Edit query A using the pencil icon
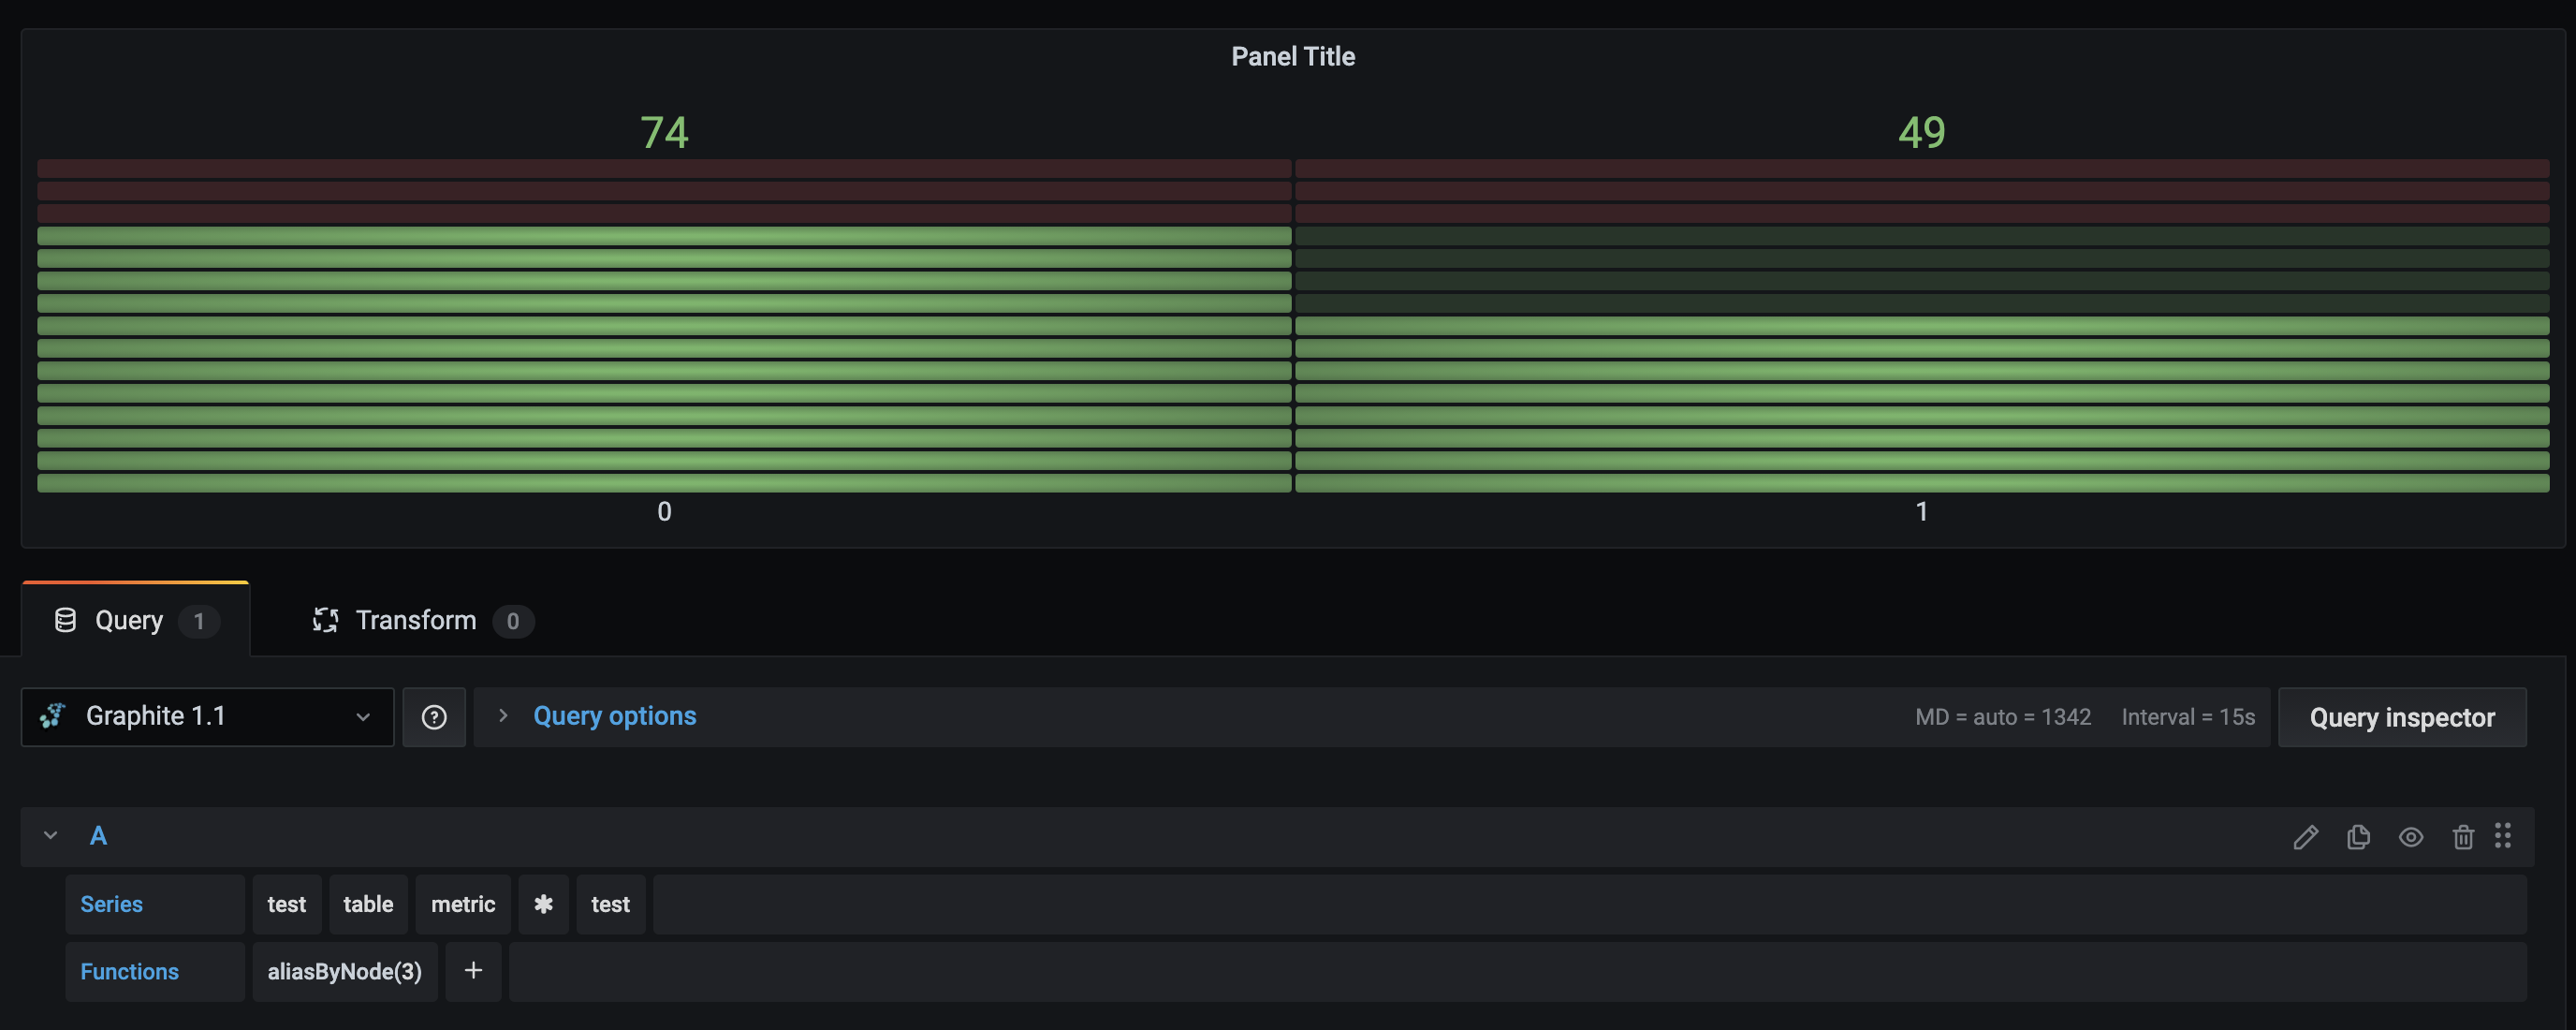2576x1030 pixels. tap(2305, 837)
